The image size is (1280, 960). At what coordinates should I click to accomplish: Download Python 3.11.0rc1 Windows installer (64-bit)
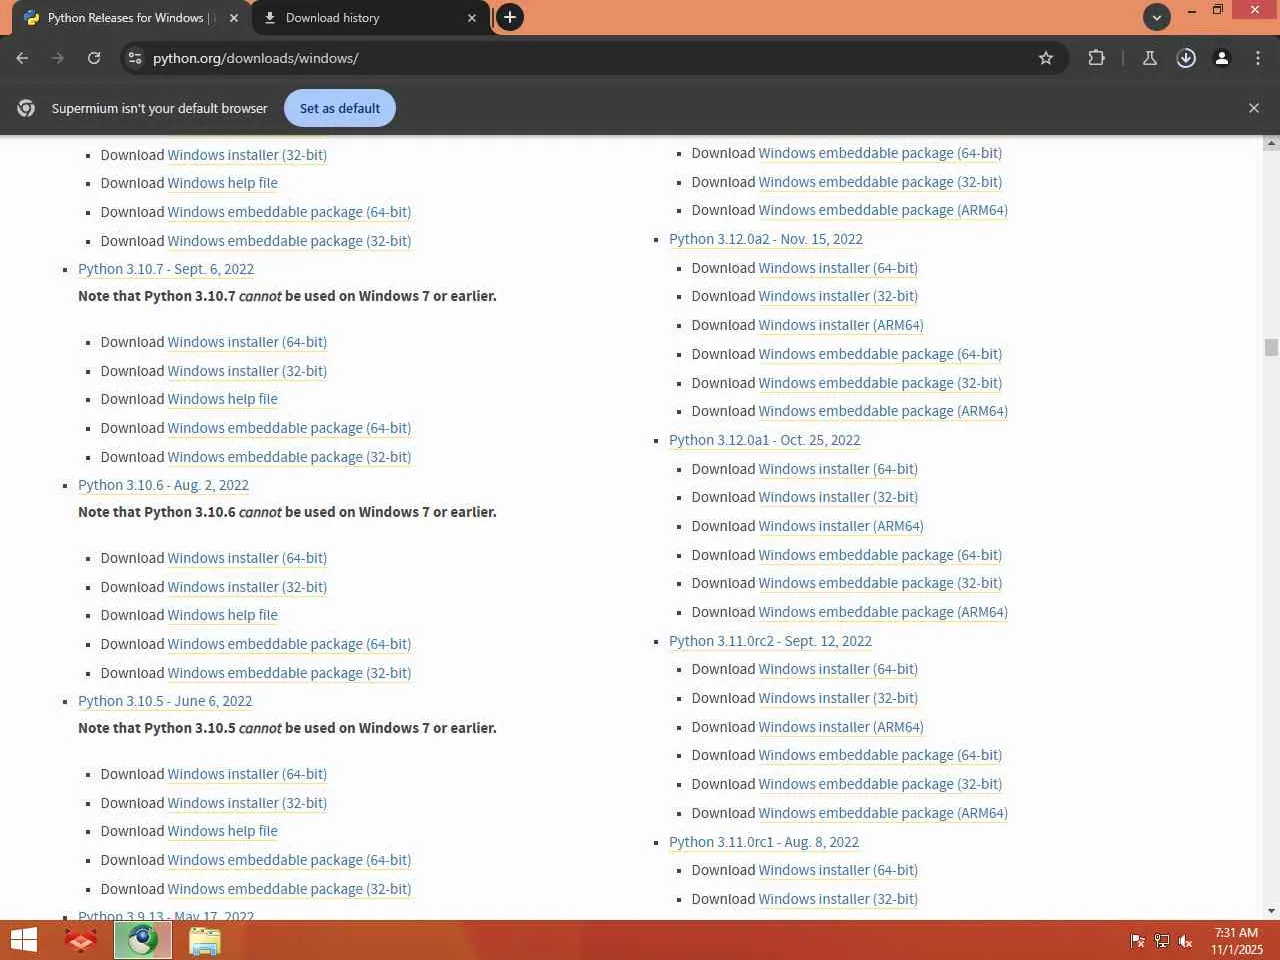[838, 870]
